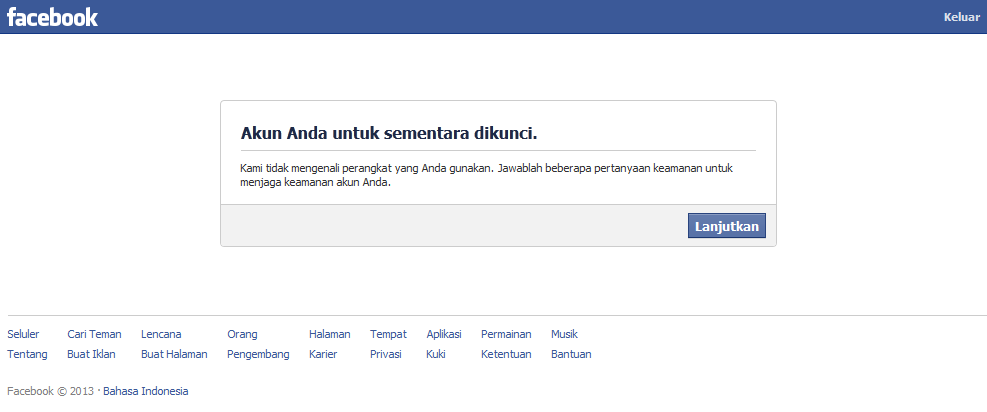The height and width of the screenshot is (412, 987).
Task: Click the heading 'Akun Anda untuk sementara dikunci.'
Action: (x=389, y=133)
